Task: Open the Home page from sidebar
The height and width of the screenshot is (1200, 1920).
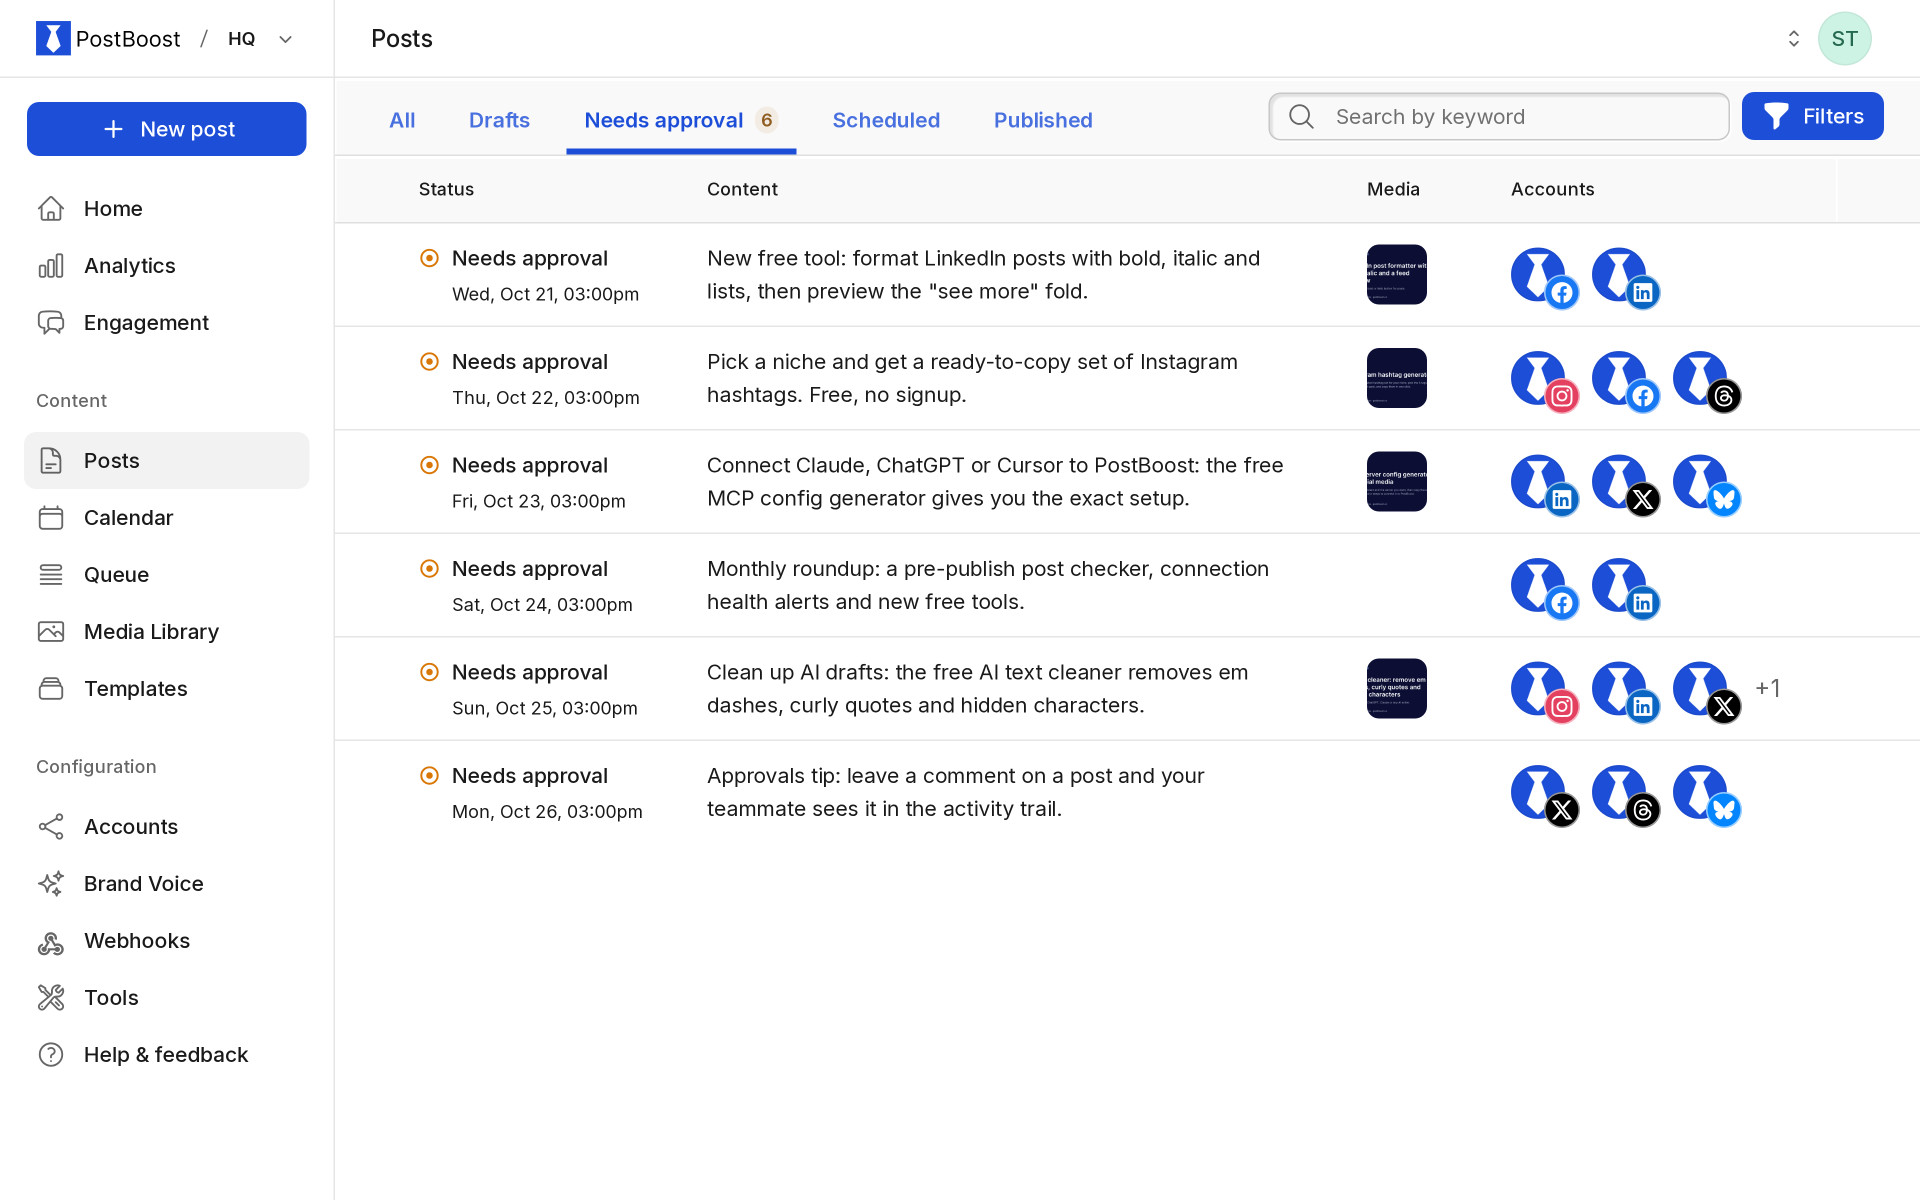Action: [166, 208]
